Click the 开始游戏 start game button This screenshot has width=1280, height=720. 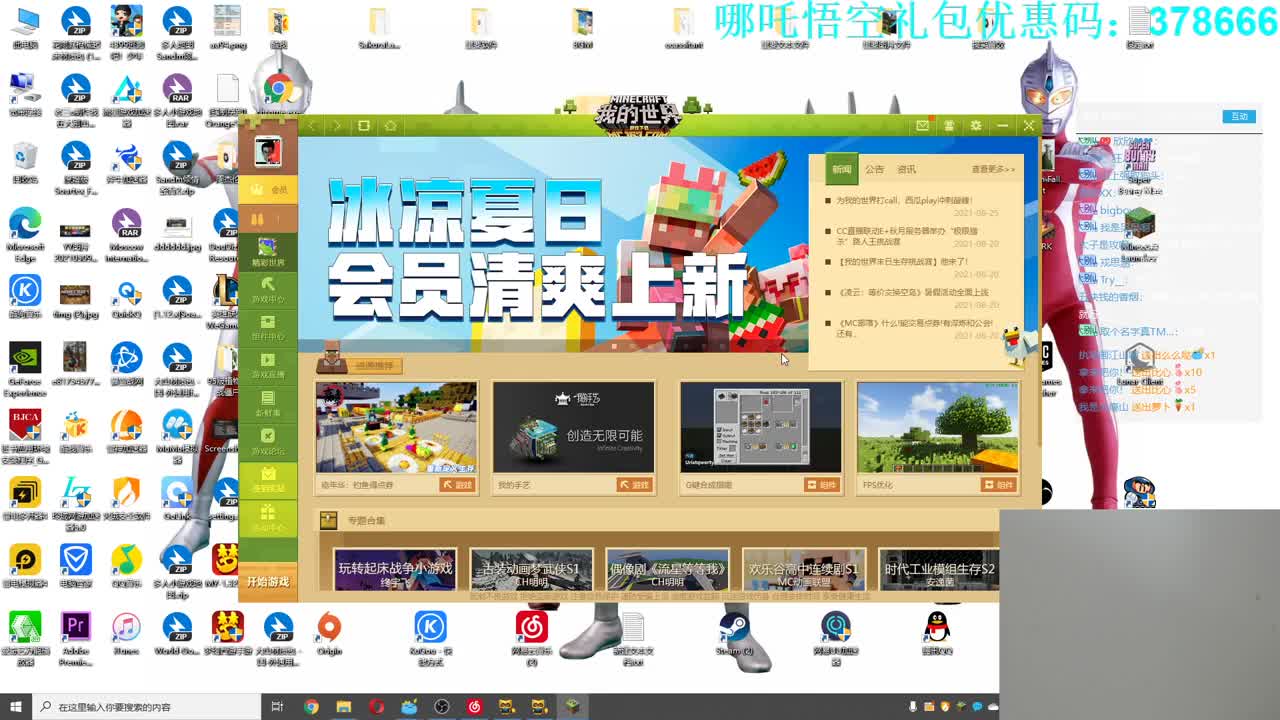click(x=268, y=581)
